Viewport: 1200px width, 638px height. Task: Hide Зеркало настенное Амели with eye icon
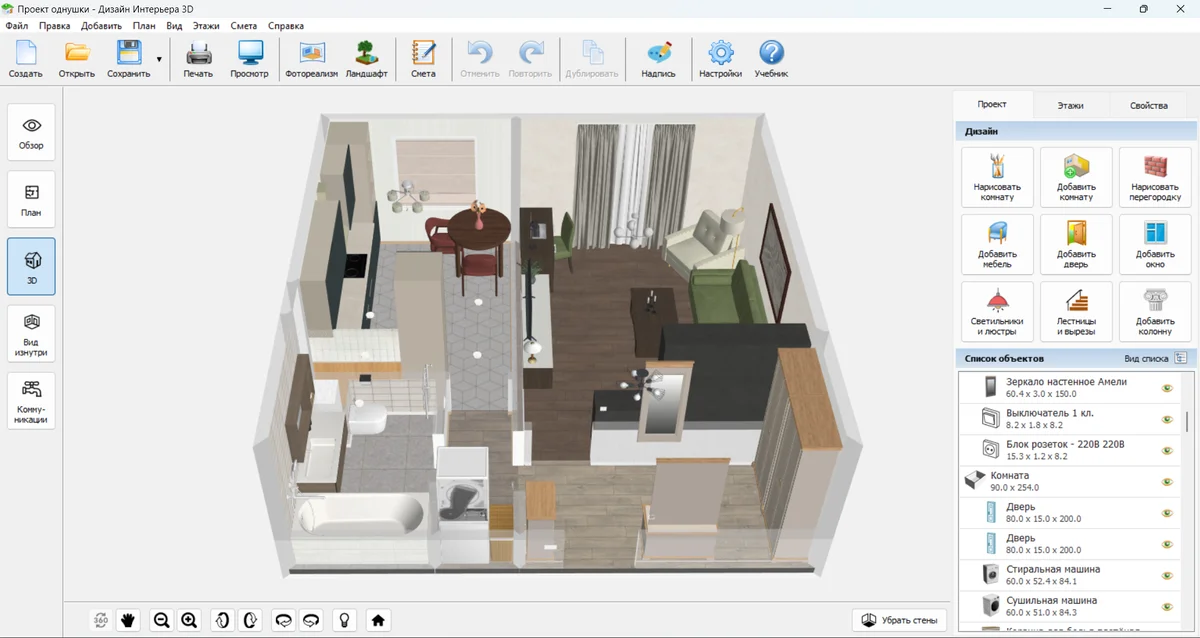click(1166, 388)
